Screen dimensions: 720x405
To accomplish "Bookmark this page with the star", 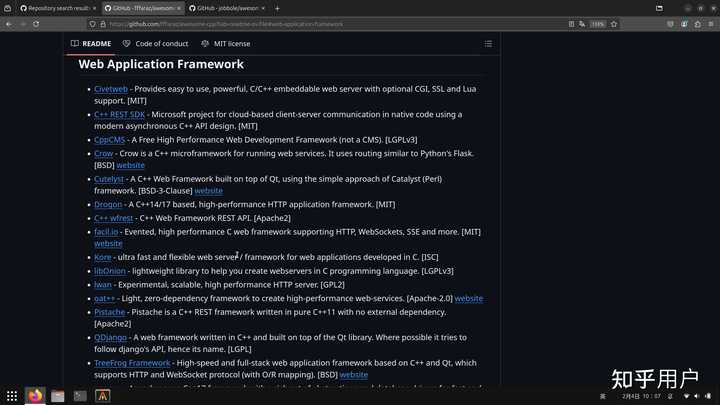I will (x=614, y=24).
